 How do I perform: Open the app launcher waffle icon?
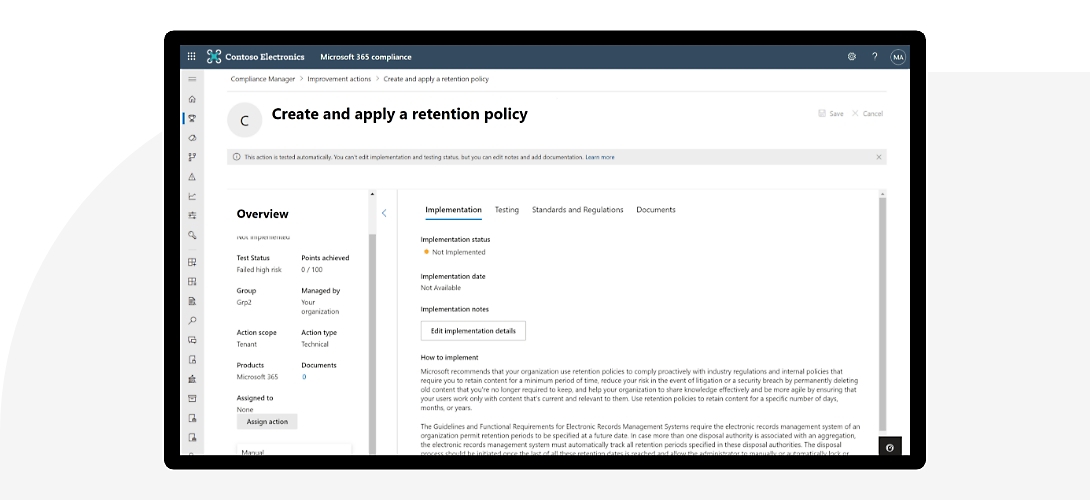[192, 57]
